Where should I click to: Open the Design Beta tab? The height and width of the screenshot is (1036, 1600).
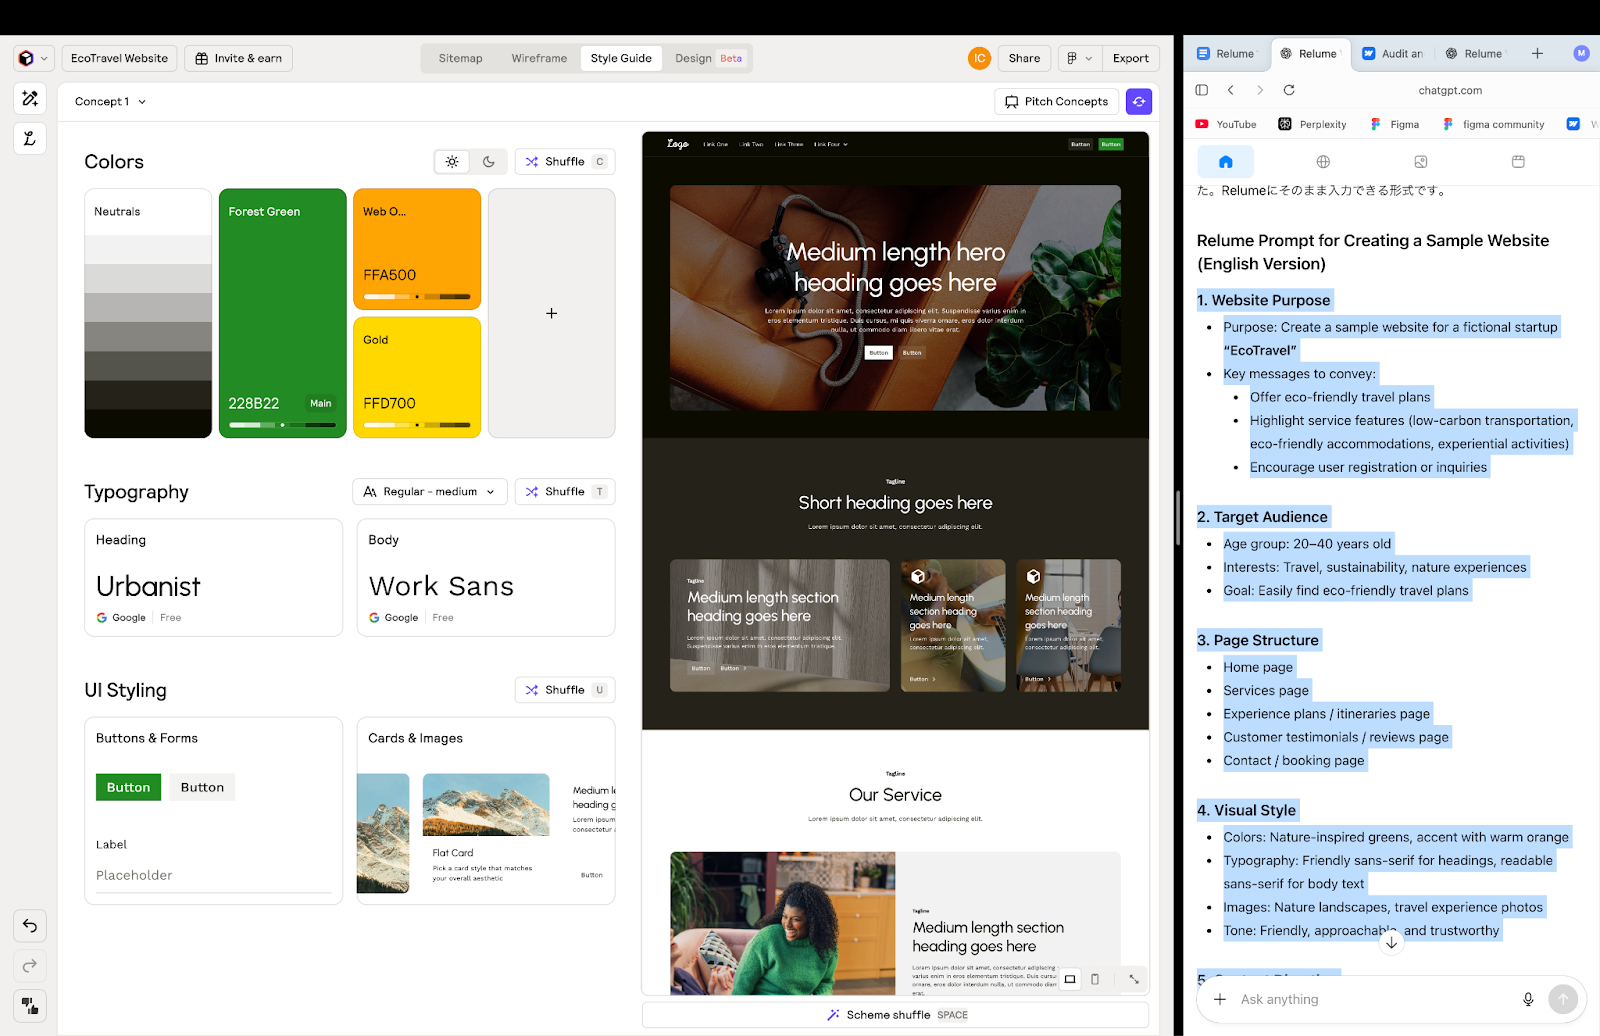(x=708, y=58)
